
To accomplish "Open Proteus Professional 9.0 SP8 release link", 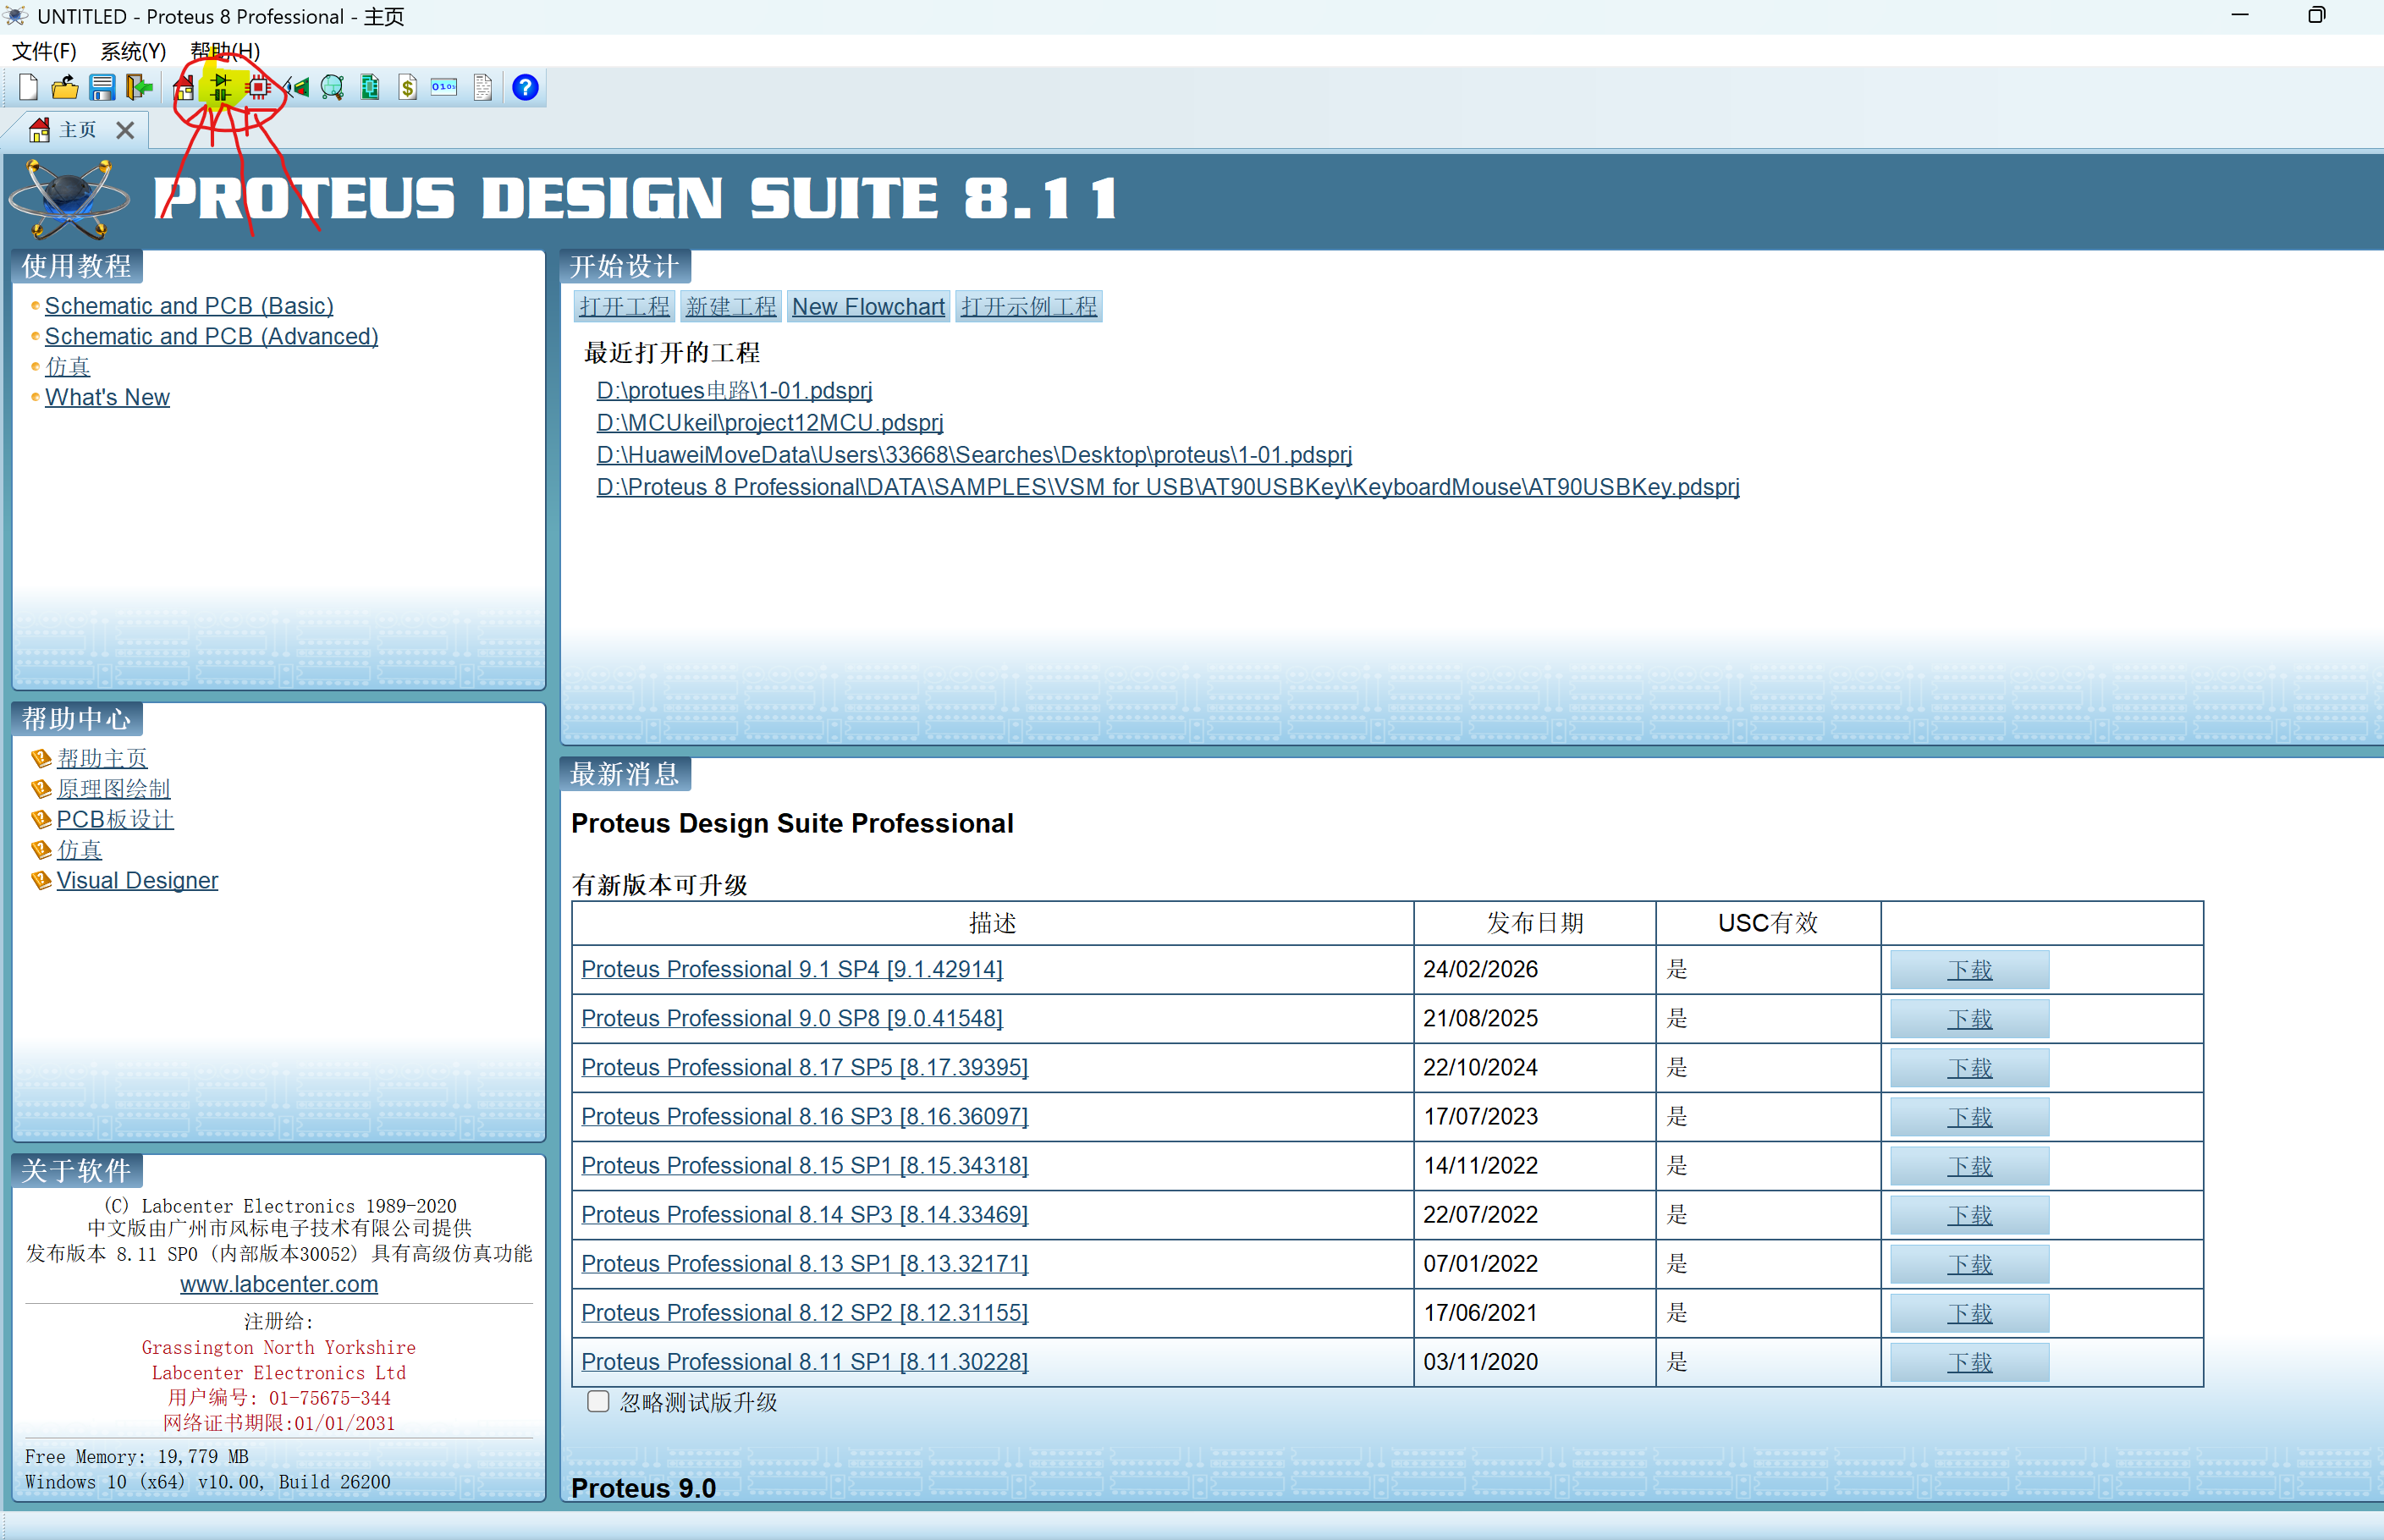I will point(792,1018).
